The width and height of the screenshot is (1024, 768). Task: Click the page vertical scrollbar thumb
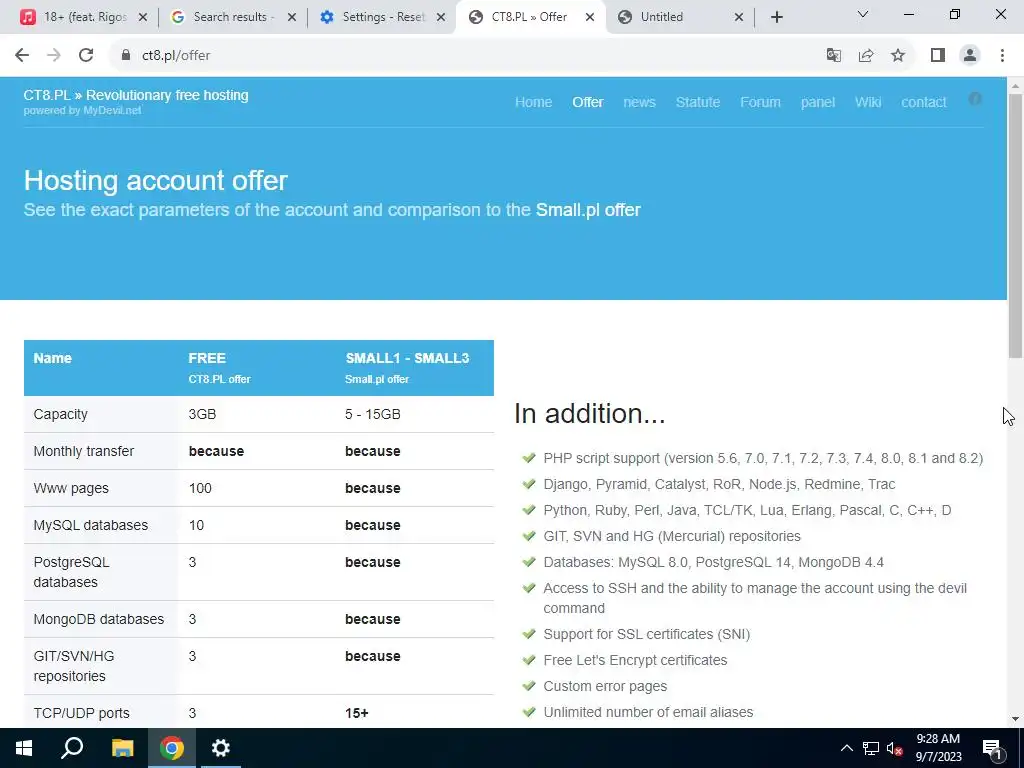click(1015, 225)
